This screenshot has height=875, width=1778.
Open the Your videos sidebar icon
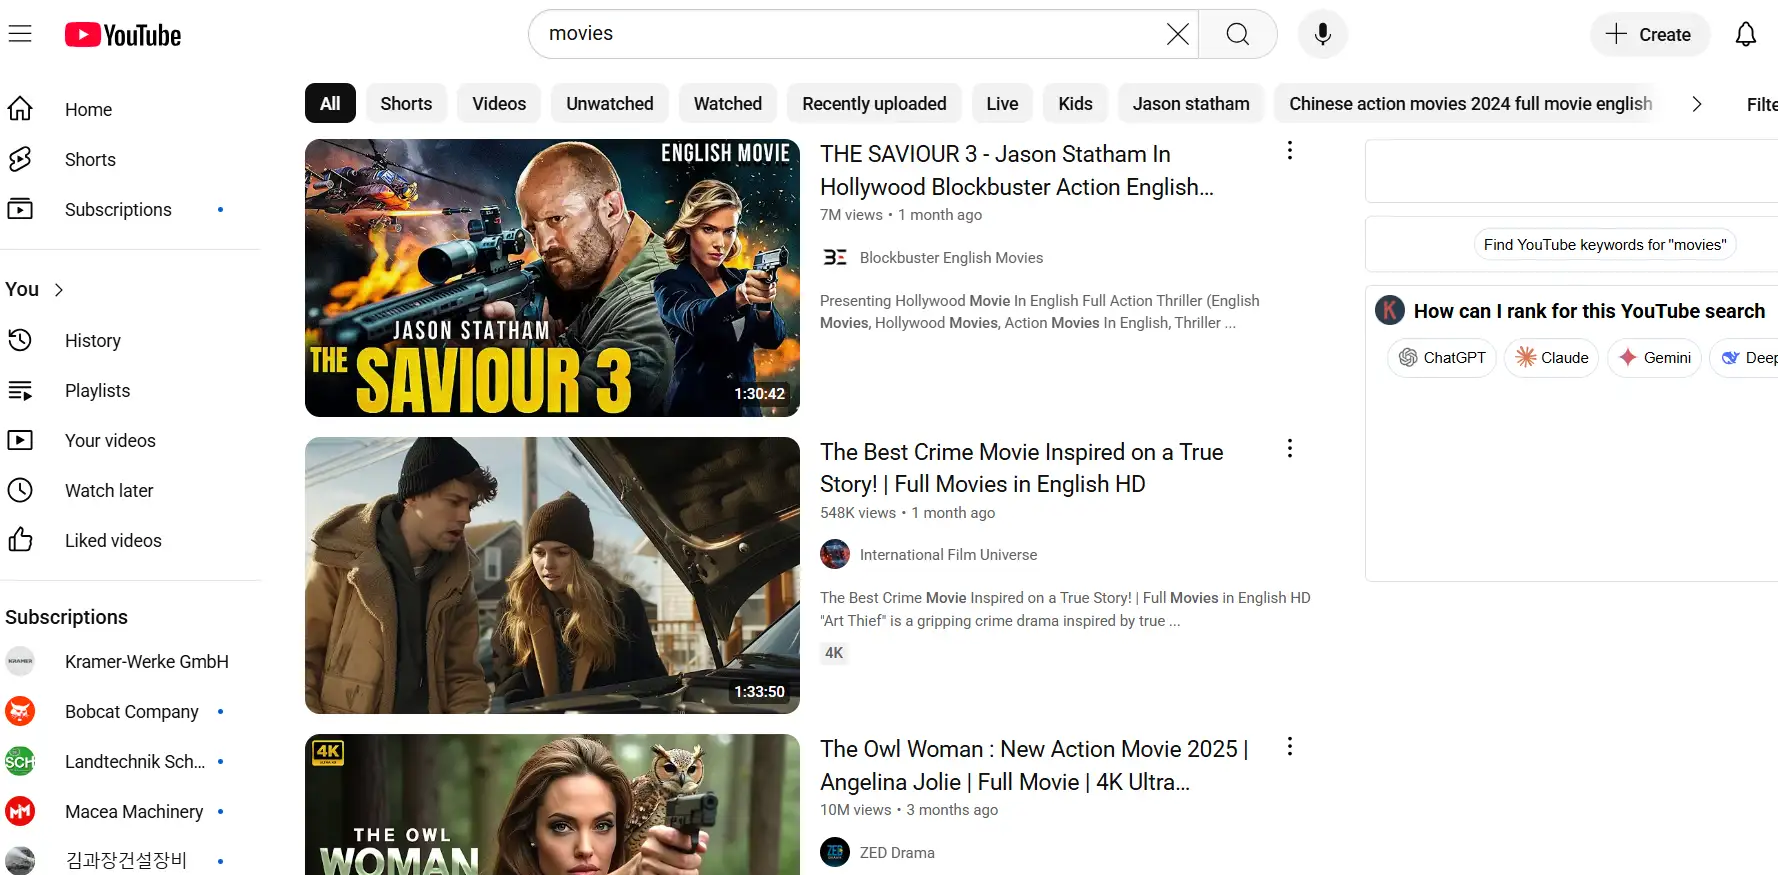[20, 440]
